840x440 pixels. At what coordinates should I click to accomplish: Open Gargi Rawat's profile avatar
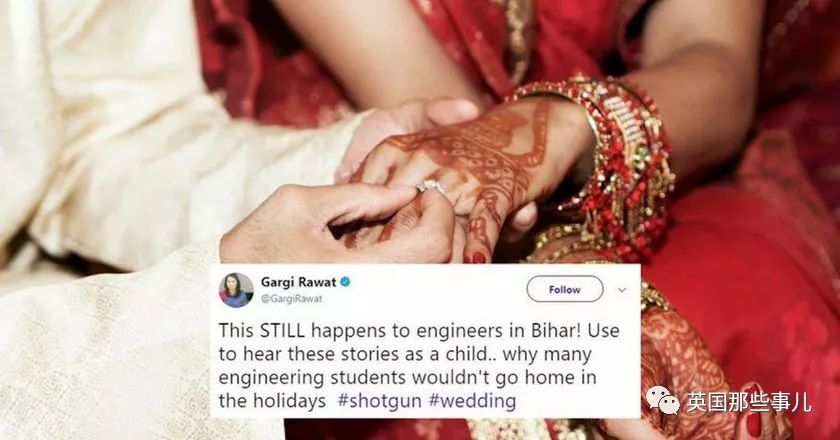(236, 290)
